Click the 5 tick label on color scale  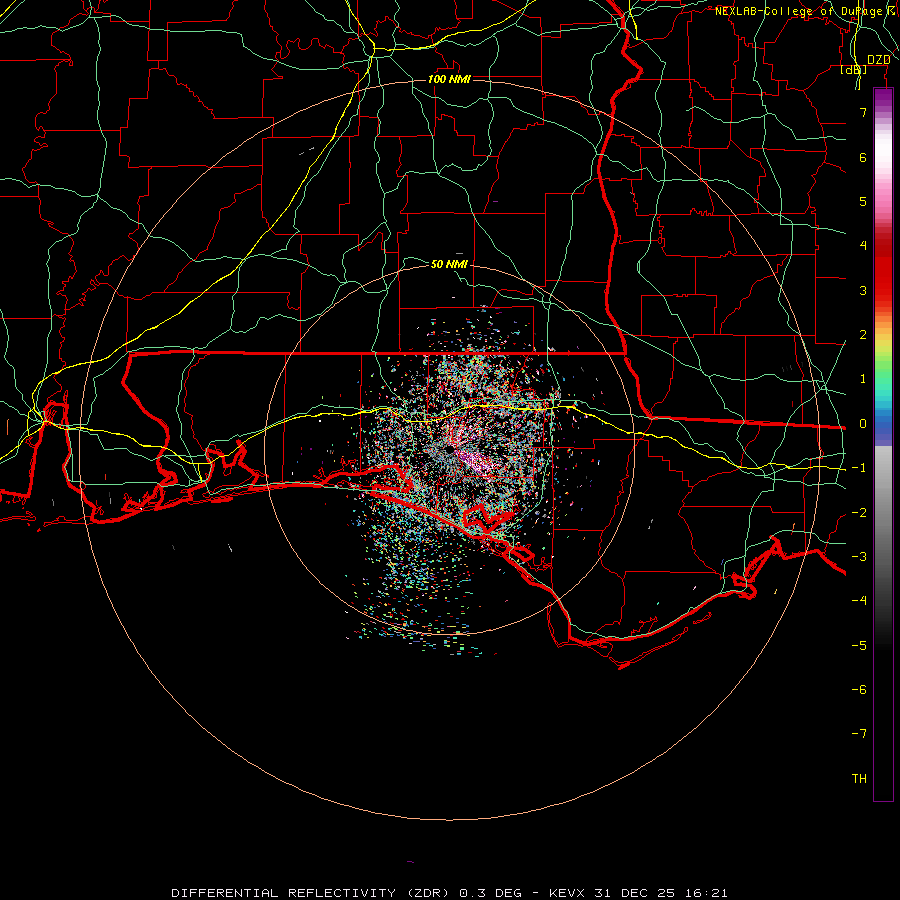[863, 201]
